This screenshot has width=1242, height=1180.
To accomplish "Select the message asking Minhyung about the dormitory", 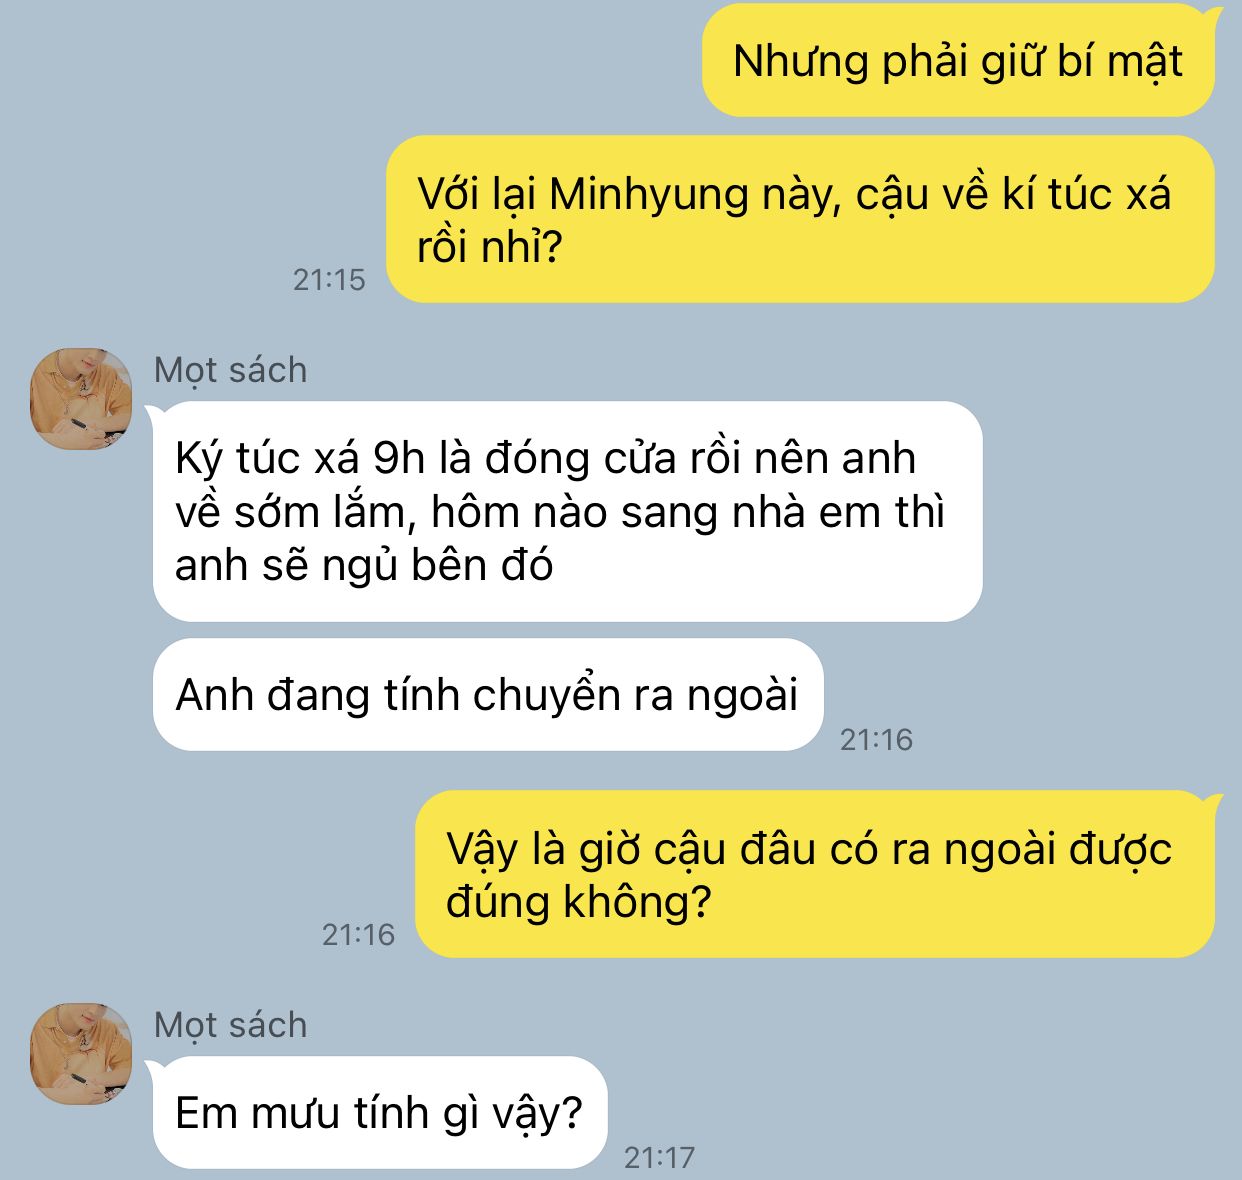I will point(800,219).
